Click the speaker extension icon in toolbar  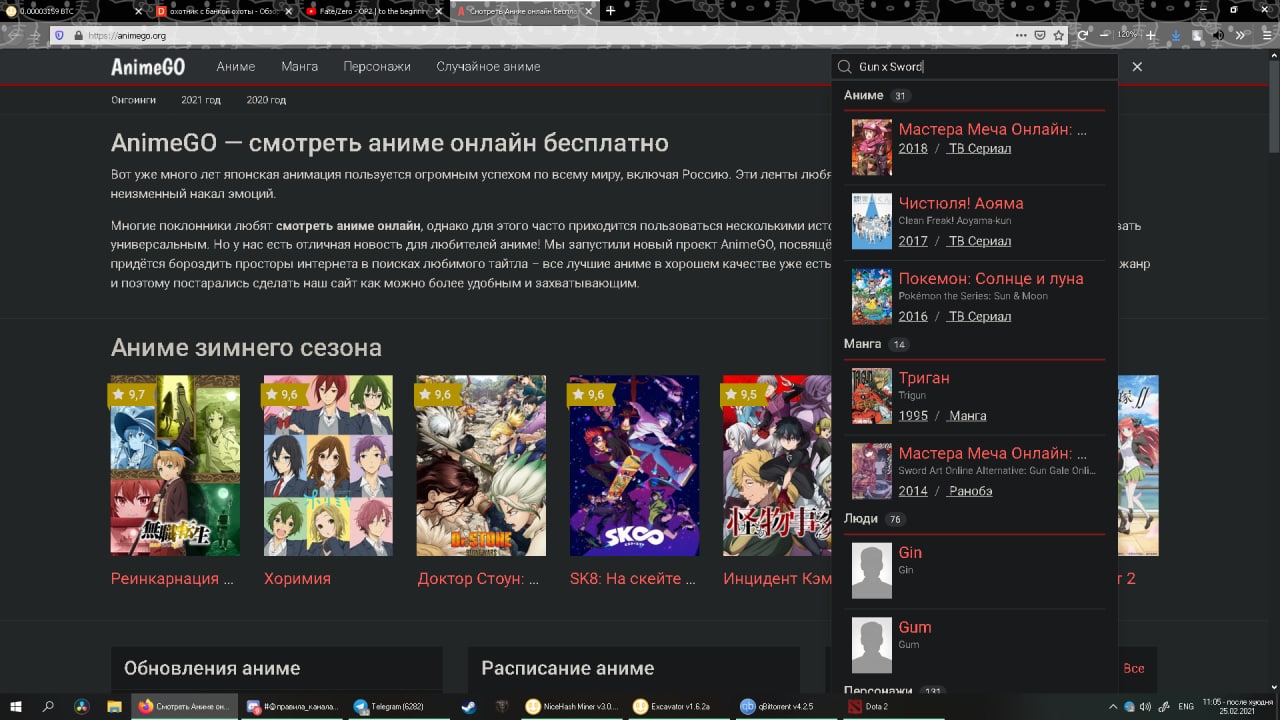point(1218,35)
